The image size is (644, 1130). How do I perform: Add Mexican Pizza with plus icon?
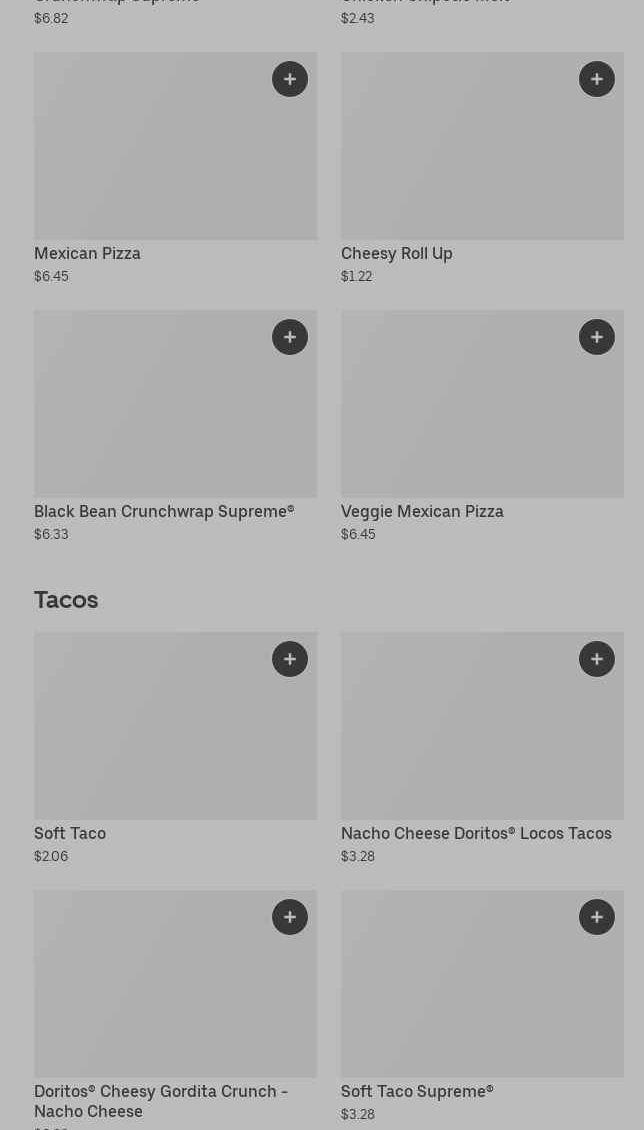[290, 79]
